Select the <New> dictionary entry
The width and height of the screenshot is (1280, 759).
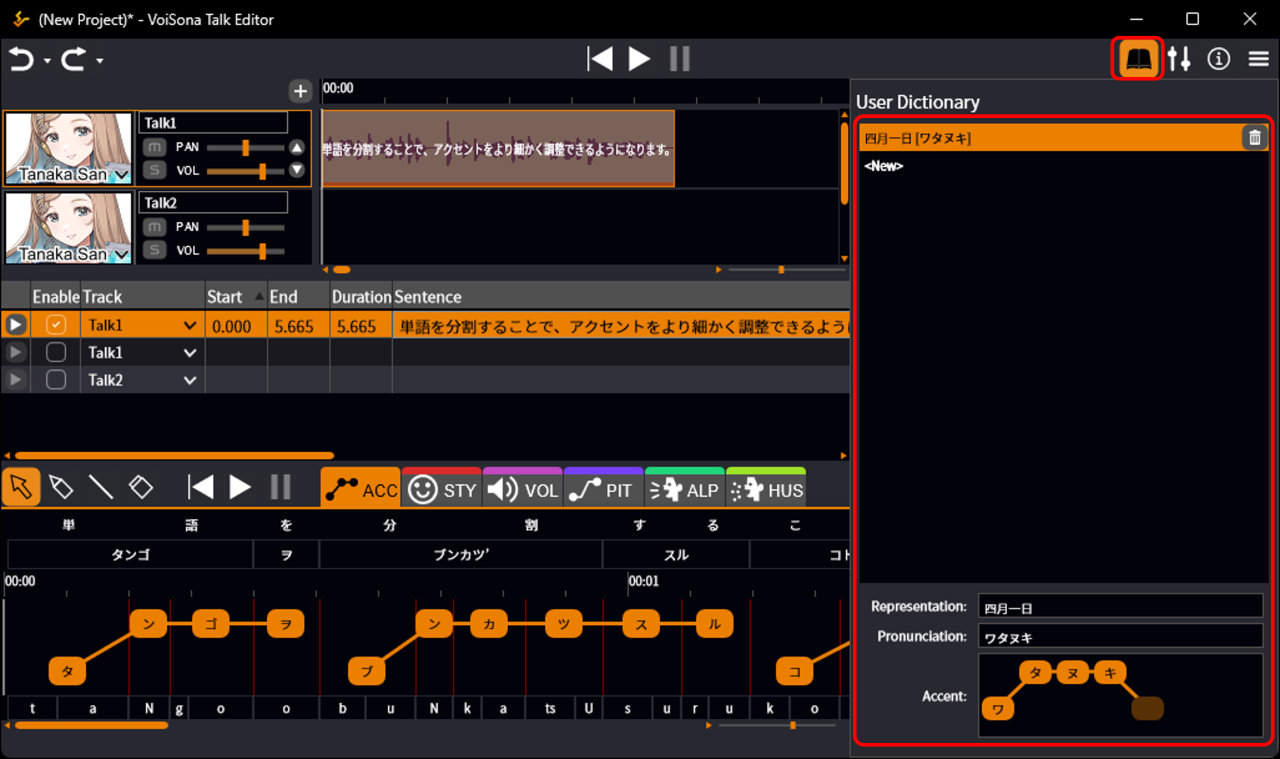[884, 167]
